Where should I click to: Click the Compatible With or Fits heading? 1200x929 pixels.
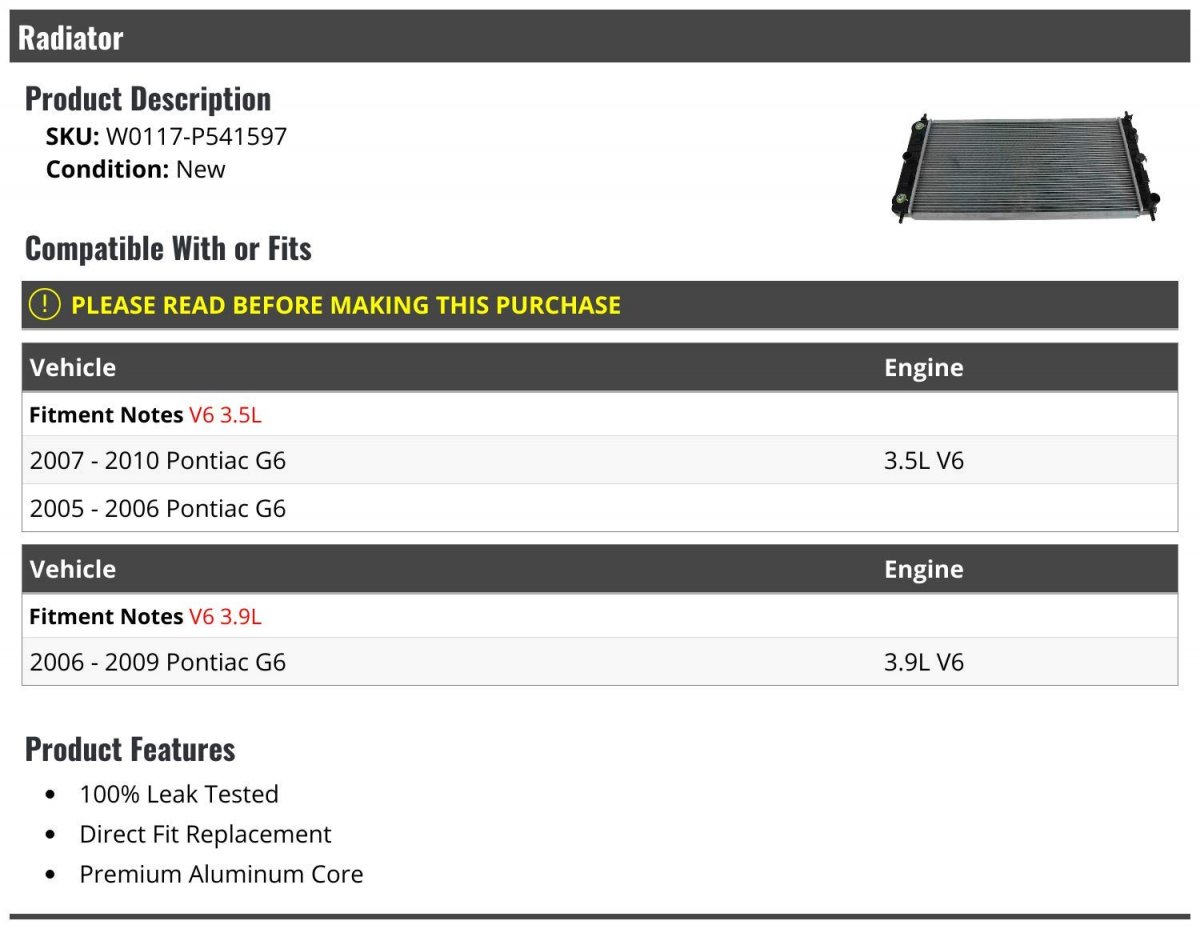coord(168,249)
